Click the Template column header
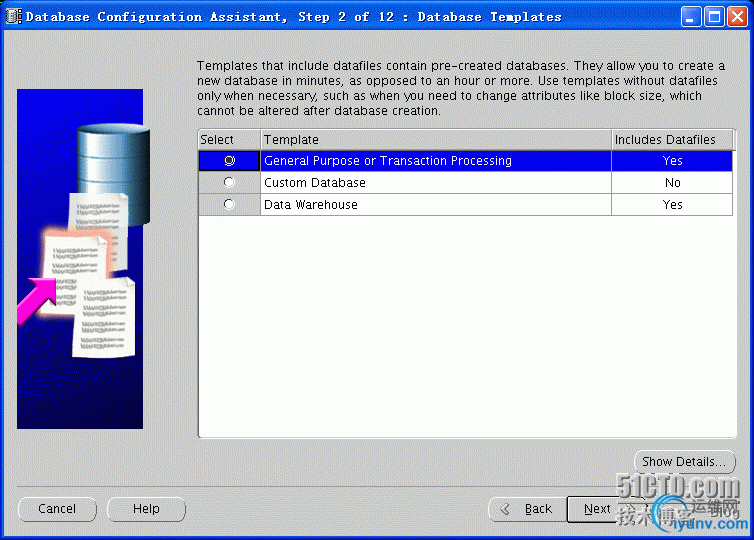Screen dimensions: 754x540 click(436, 139)
